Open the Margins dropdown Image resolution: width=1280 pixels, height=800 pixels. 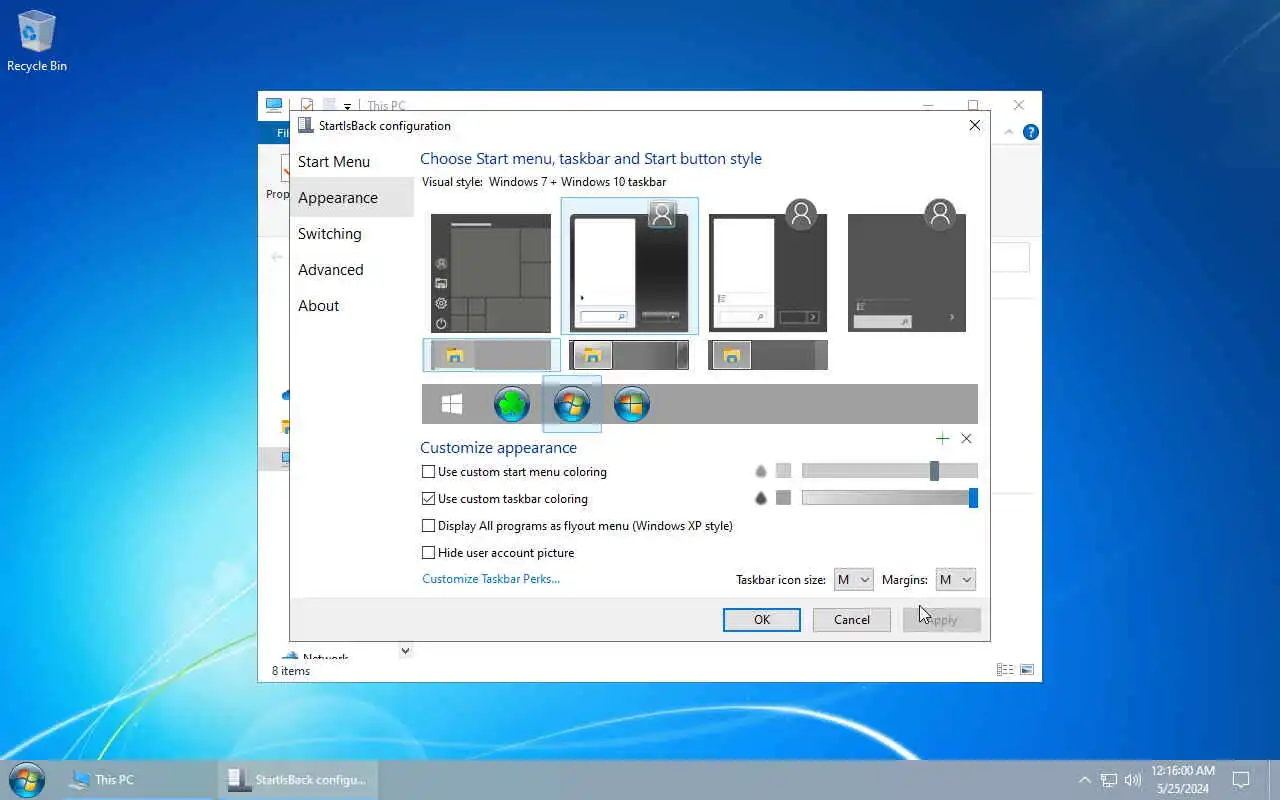coord(955,579)
